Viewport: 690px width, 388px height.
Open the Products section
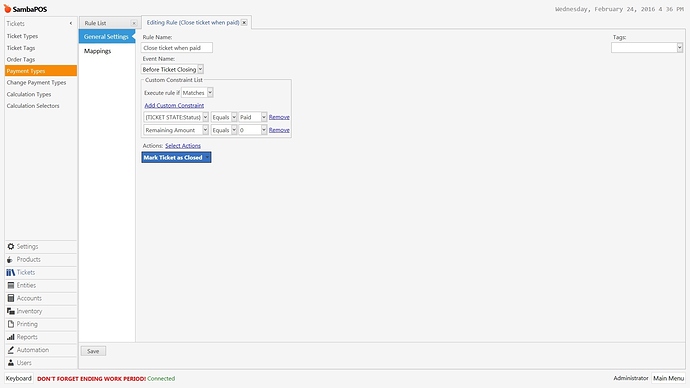tap(40, 260)
